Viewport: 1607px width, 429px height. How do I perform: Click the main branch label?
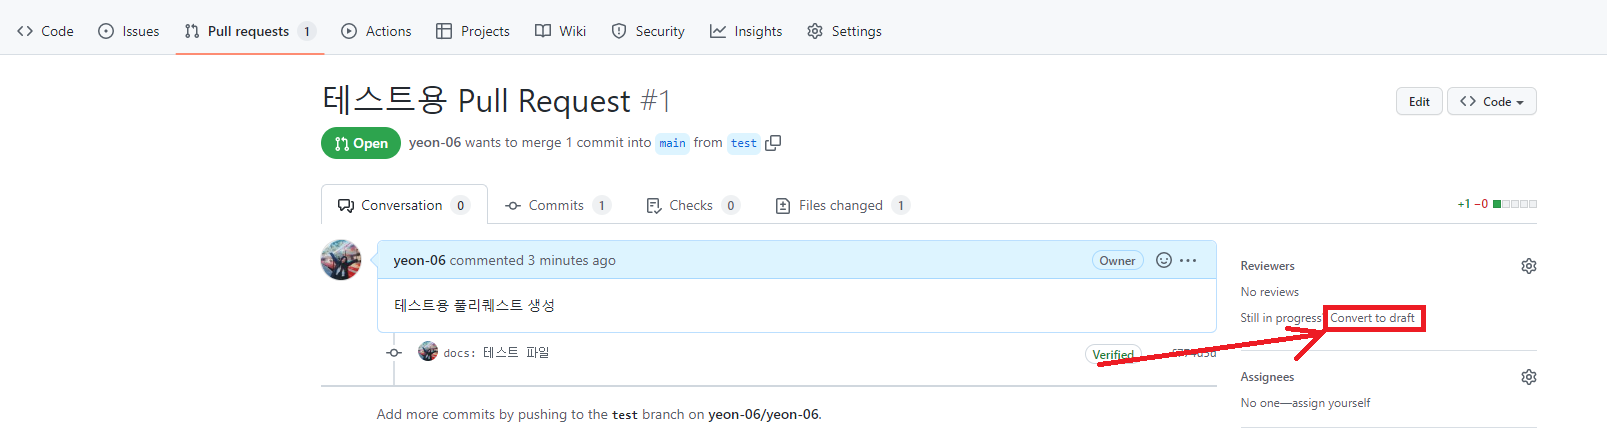point(672,143)
